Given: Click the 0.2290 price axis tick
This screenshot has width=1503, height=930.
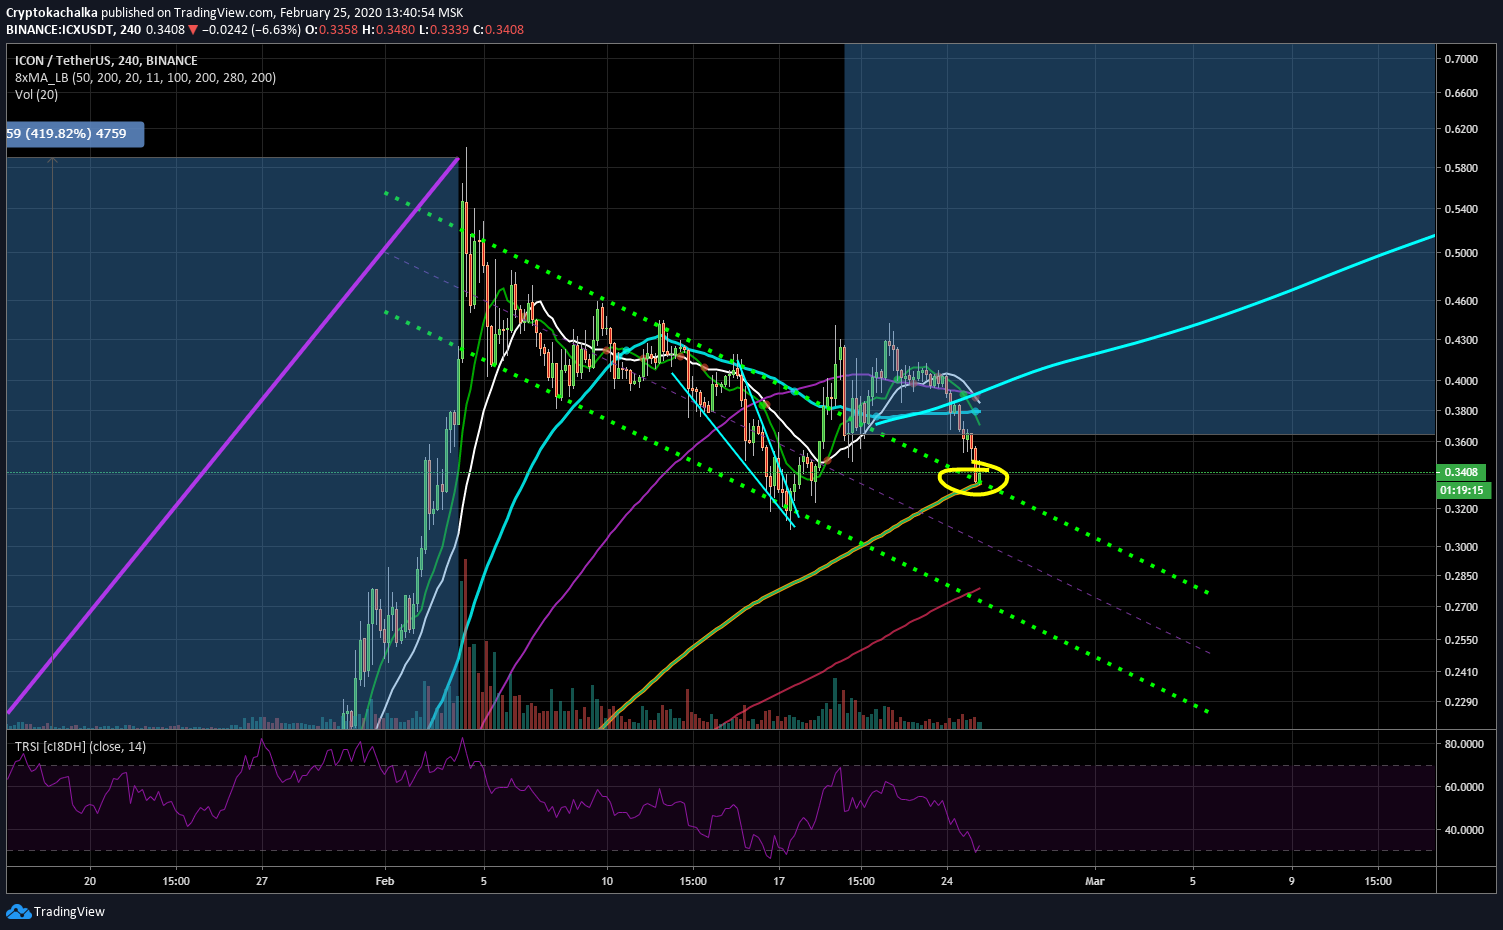Looking at the screenshot, I should (1461, 702).
